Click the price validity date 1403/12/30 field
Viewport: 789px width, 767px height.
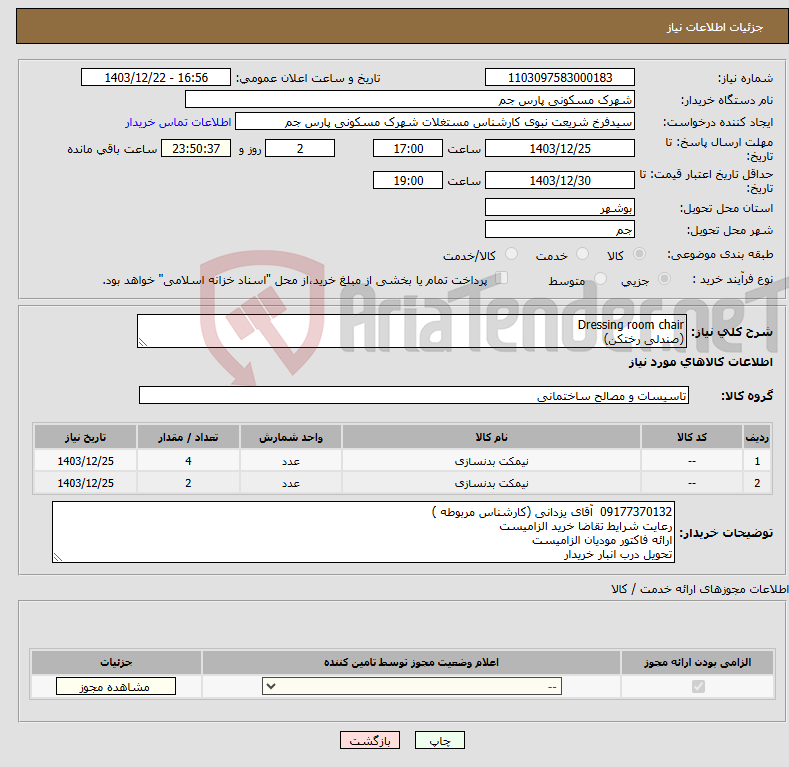(x=560, y=180)
